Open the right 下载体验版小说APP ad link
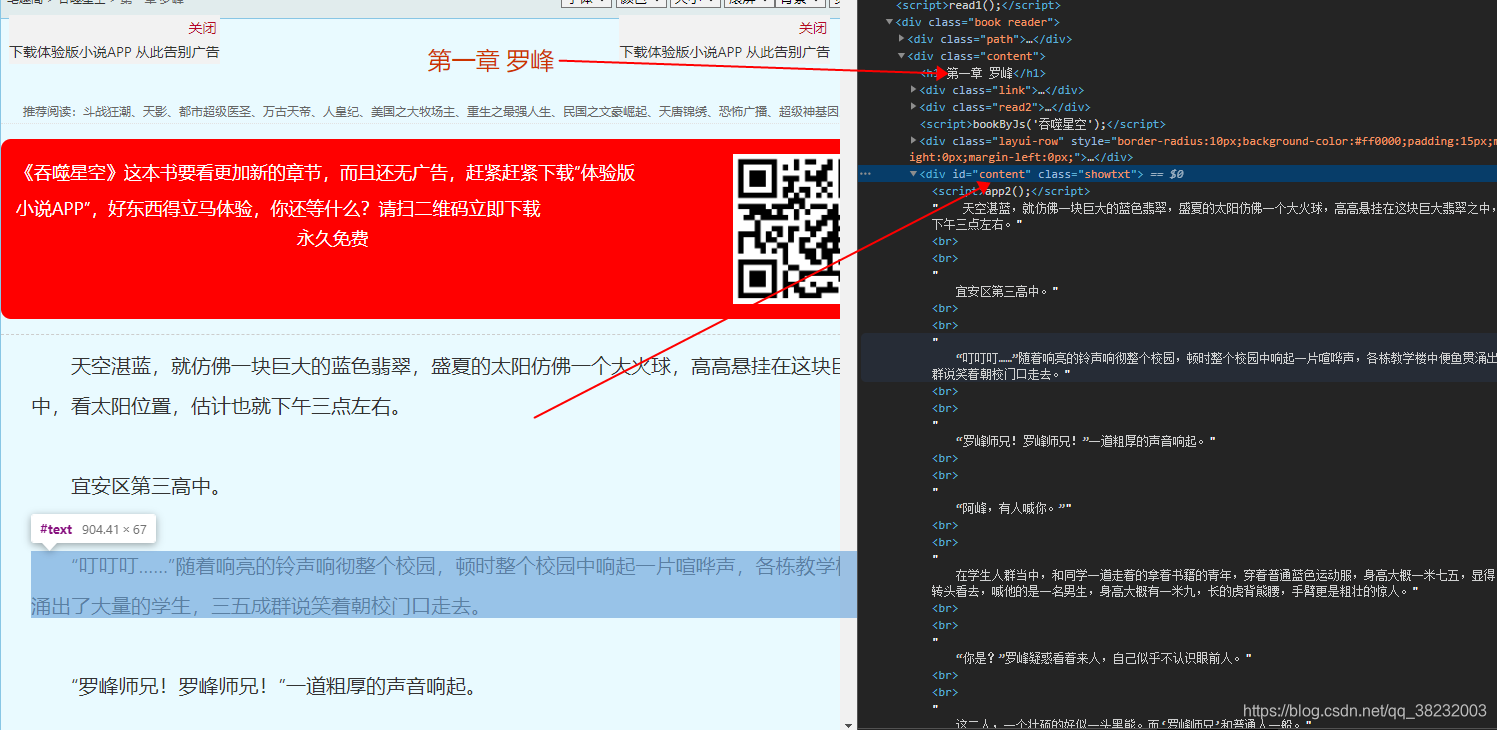 point(724,52)
